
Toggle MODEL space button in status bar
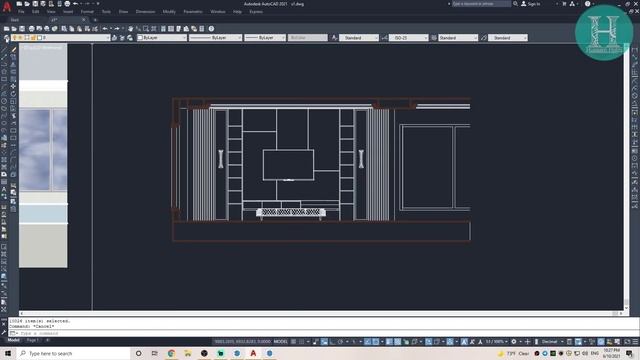tap(280, 342)
